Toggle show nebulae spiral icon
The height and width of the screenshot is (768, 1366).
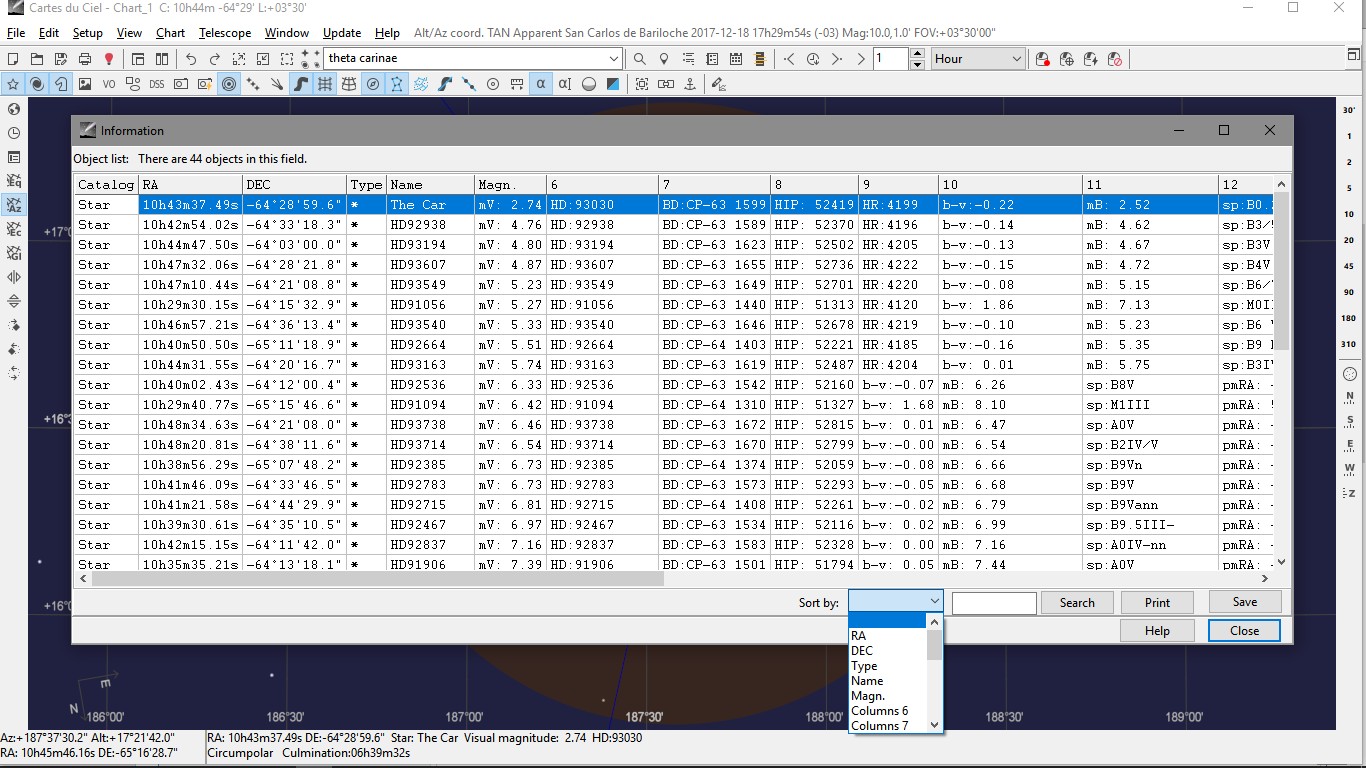coord(37,84)
